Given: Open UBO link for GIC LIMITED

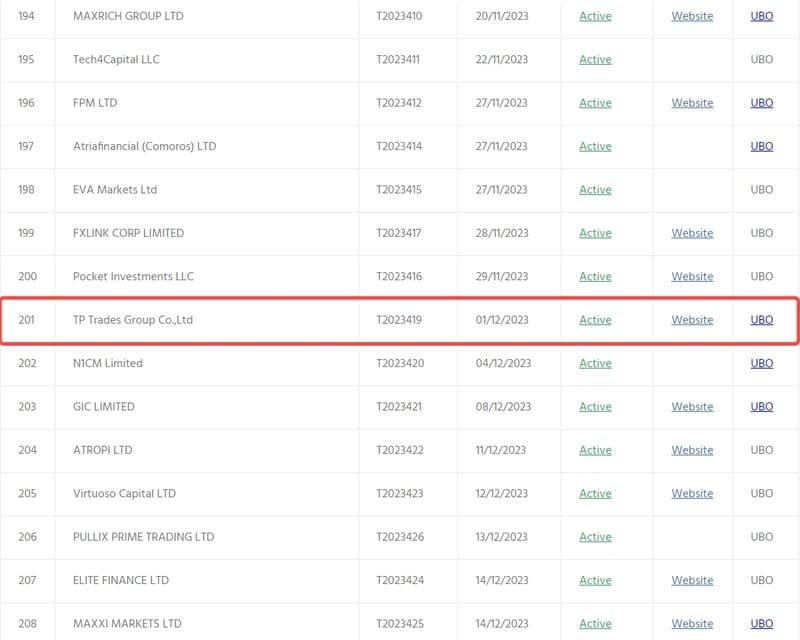Looking at the screenshot, I should (762, 407).
